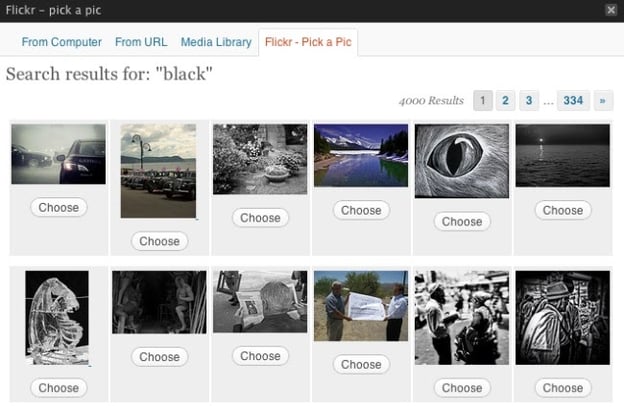Click the foggy black cars thumbnail
The width and height of the screenshot is (624, 408).
tap(59, 154)
